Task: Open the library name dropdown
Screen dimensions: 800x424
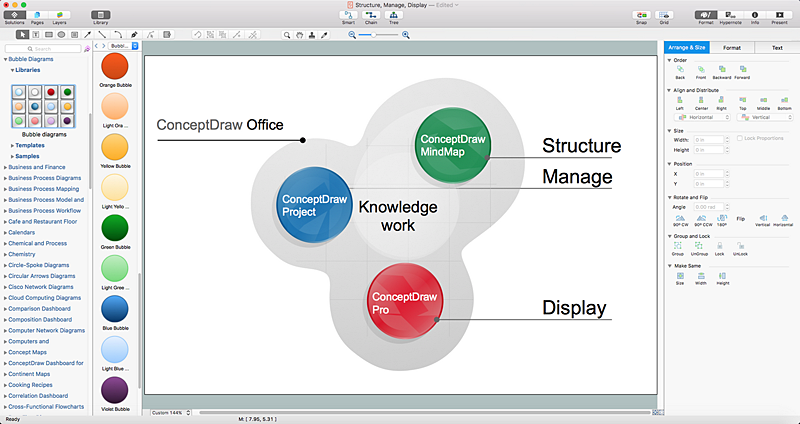Action: [124, 46]
